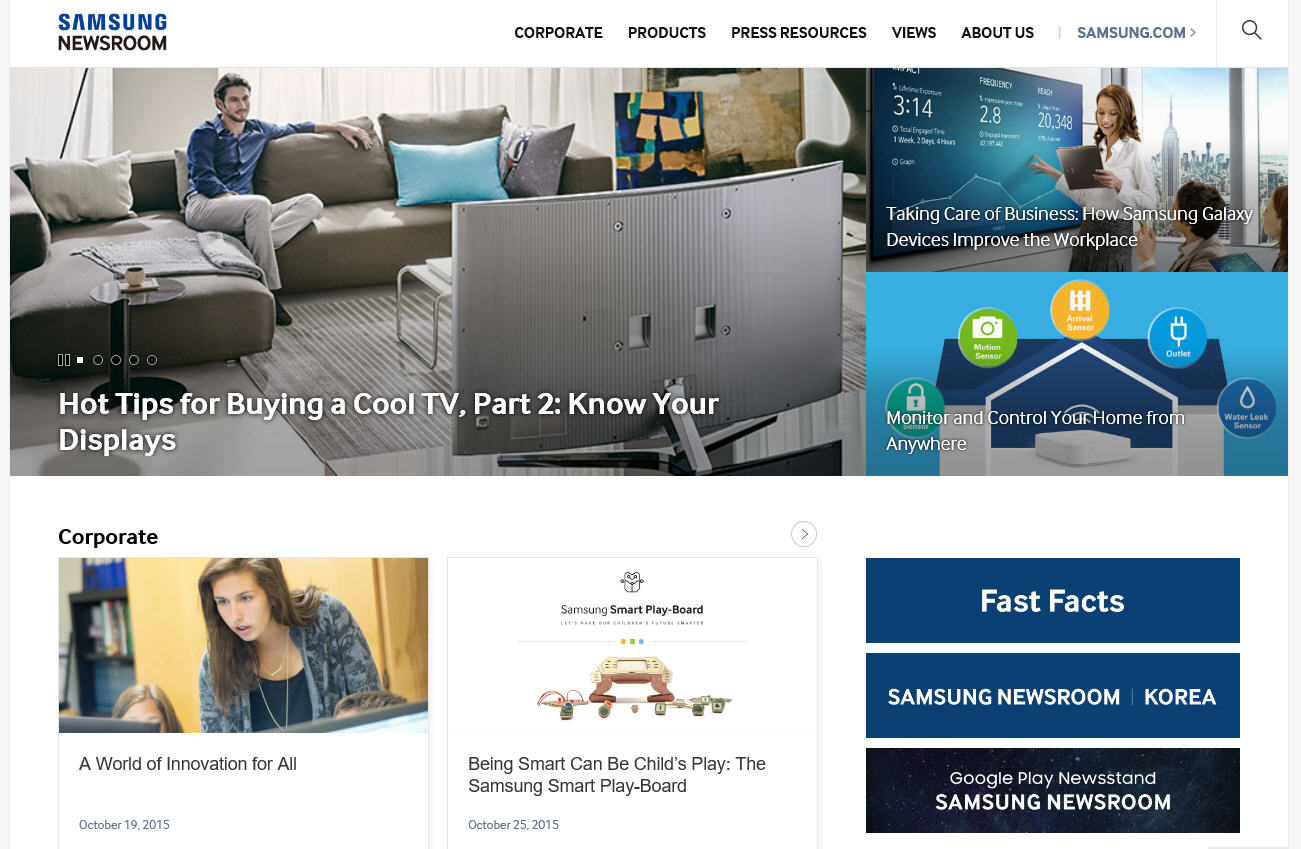Pause the hero slideshow
Viewport: 1301px width, 849px height.
tap(64, 360)
